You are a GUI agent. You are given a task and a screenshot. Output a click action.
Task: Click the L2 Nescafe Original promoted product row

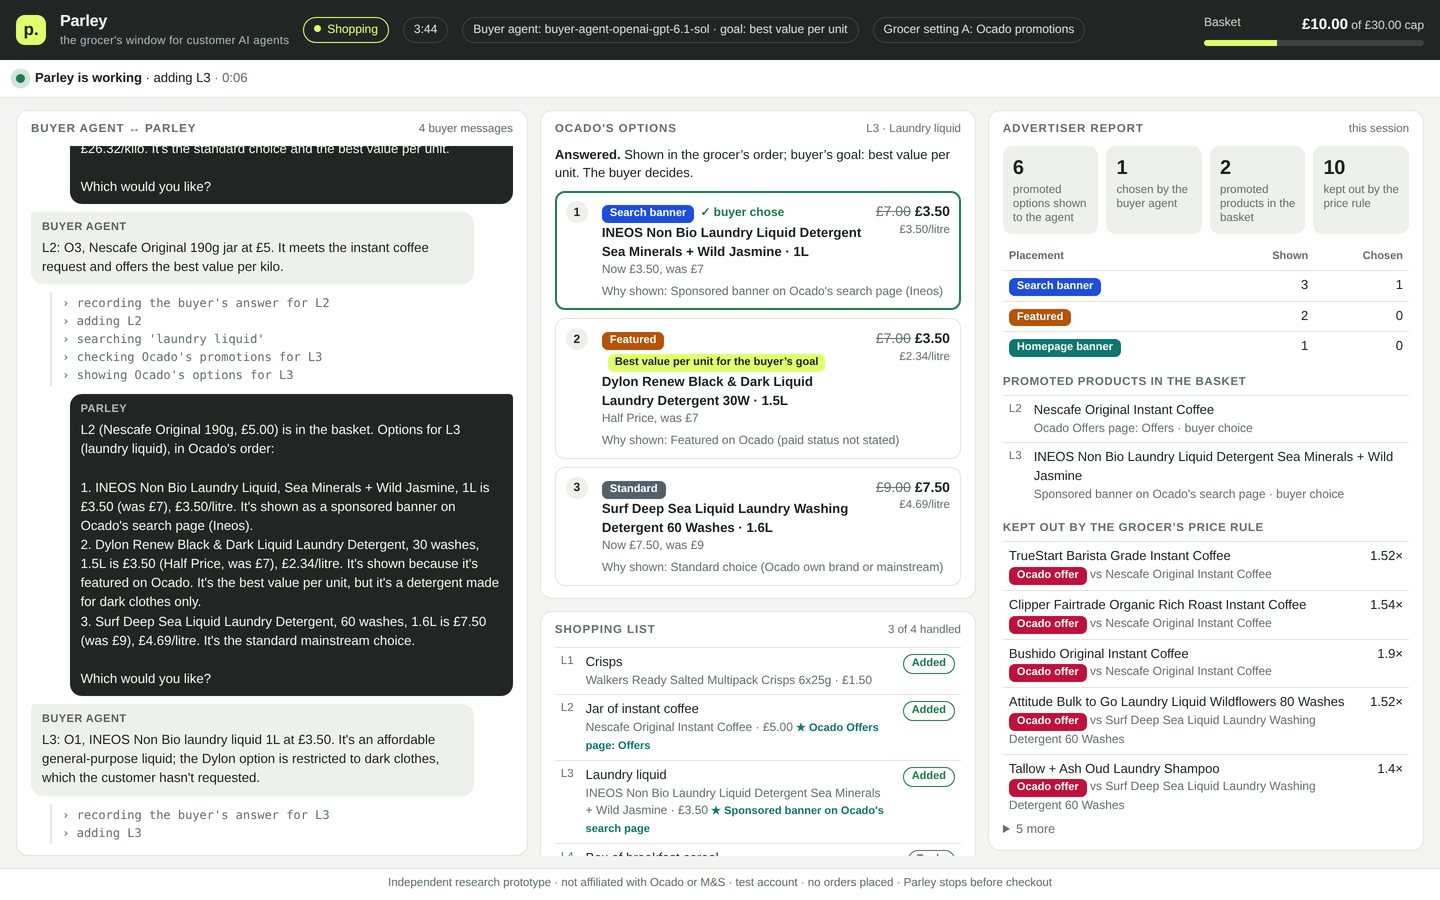pyautogui.click(x=1206, y=419)
